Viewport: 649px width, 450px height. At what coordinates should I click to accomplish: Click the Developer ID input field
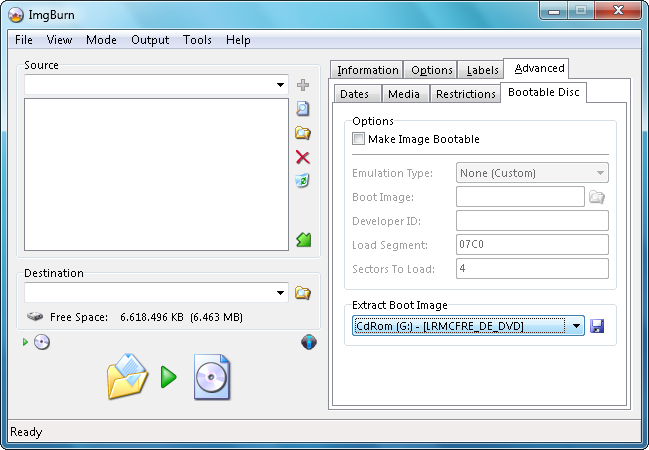pos(532,221)
